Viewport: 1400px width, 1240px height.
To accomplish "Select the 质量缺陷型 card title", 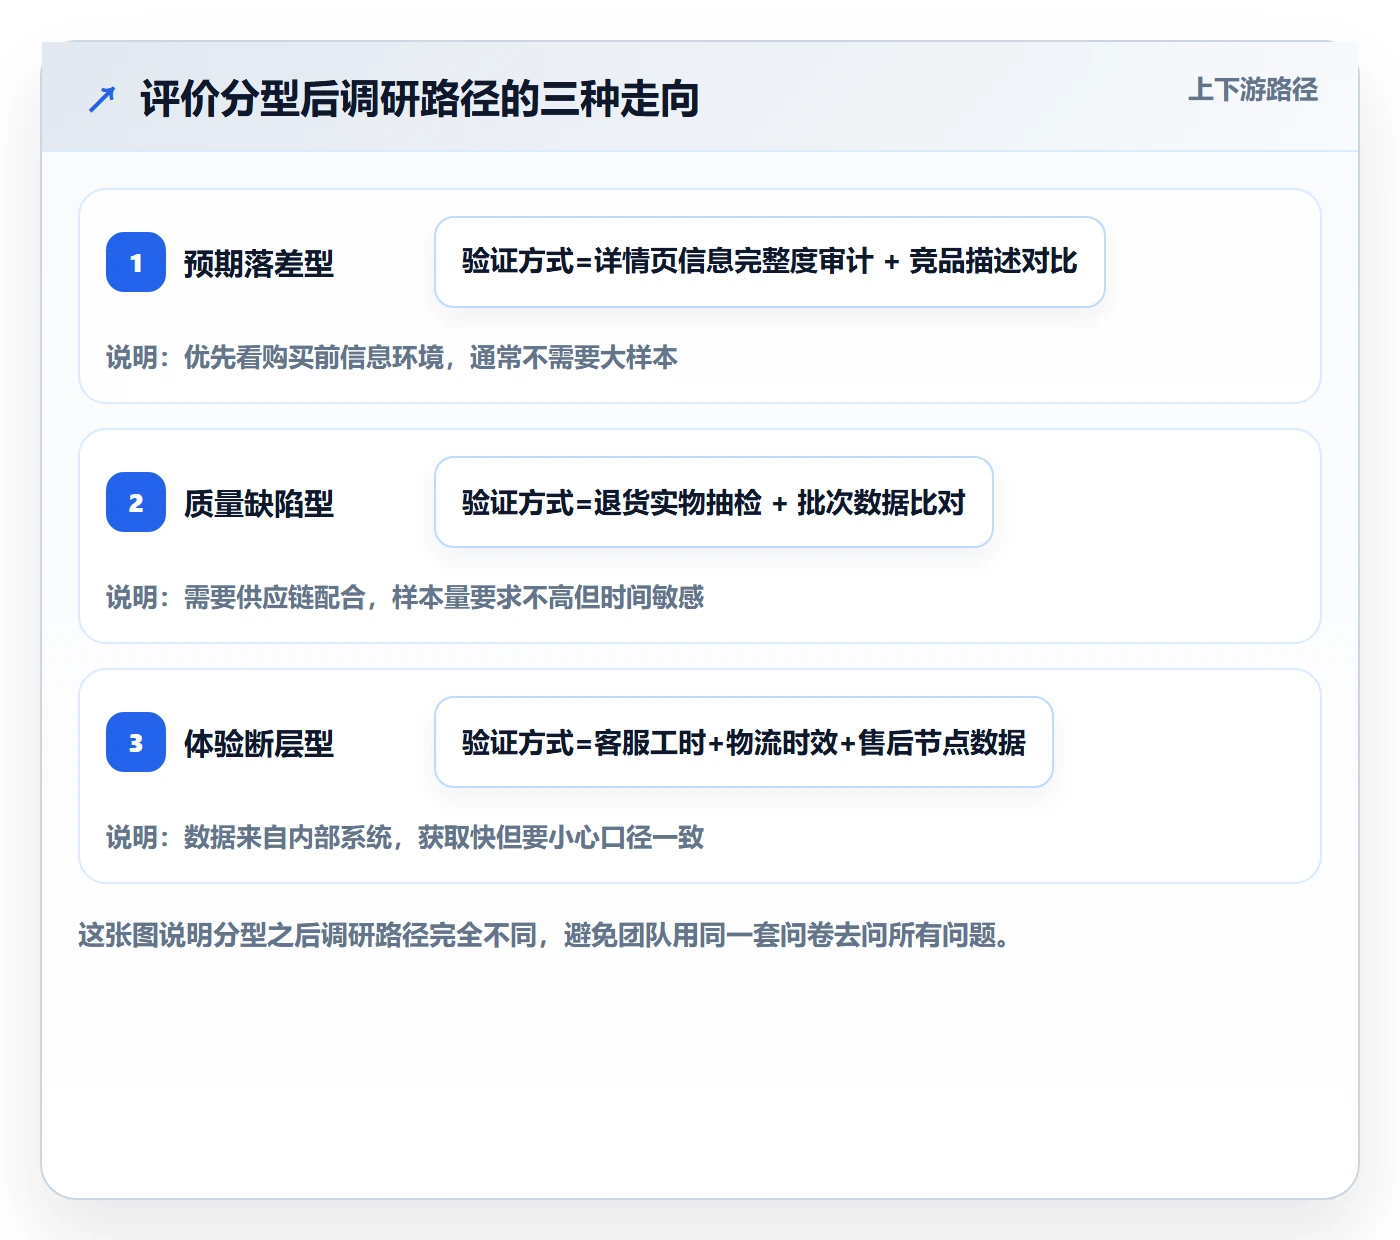I will [259, 503].
